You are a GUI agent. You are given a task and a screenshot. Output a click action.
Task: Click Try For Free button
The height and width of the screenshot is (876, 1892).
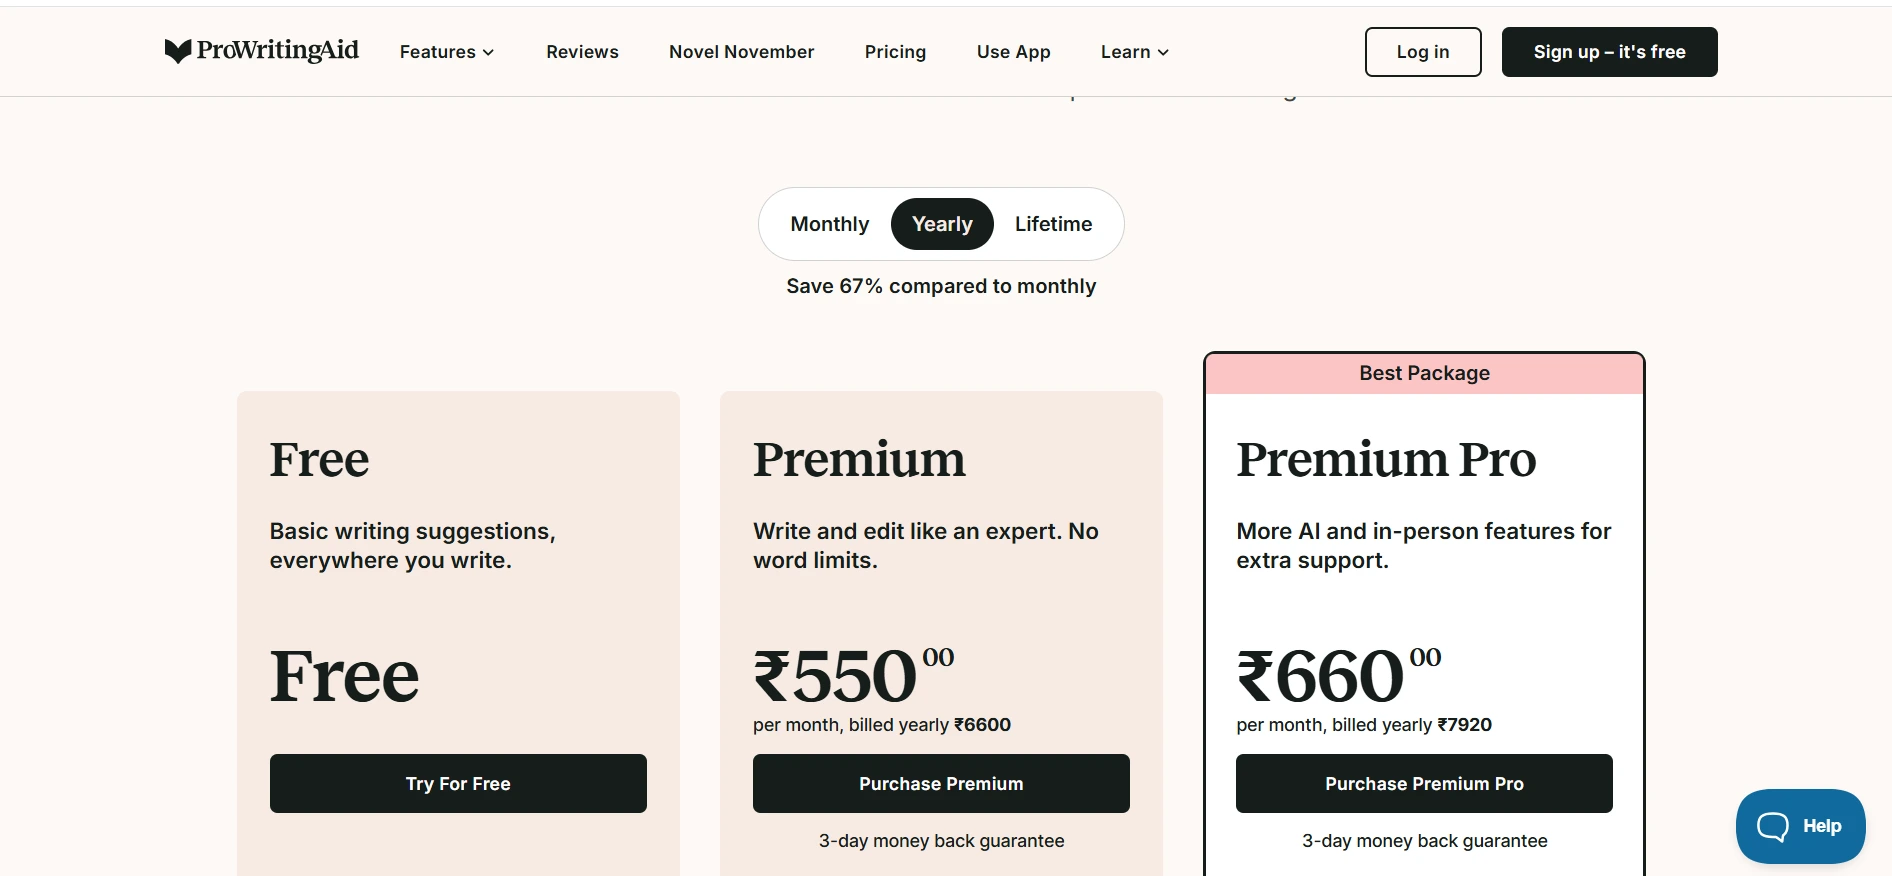coord(458,783)
